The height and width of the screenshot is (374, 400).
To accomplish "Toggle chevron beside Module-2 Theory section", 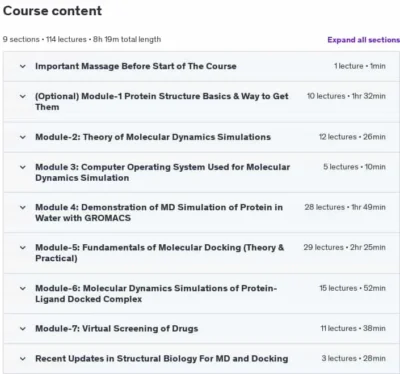I will tap(23, 137).
